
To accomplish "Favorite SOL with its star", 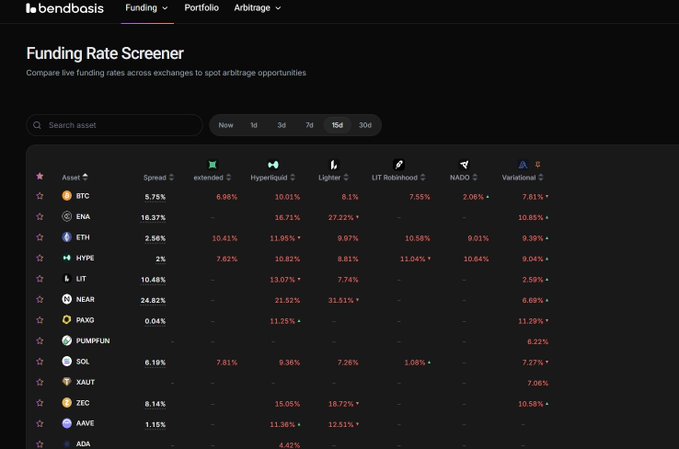I will tap(40, 361).
